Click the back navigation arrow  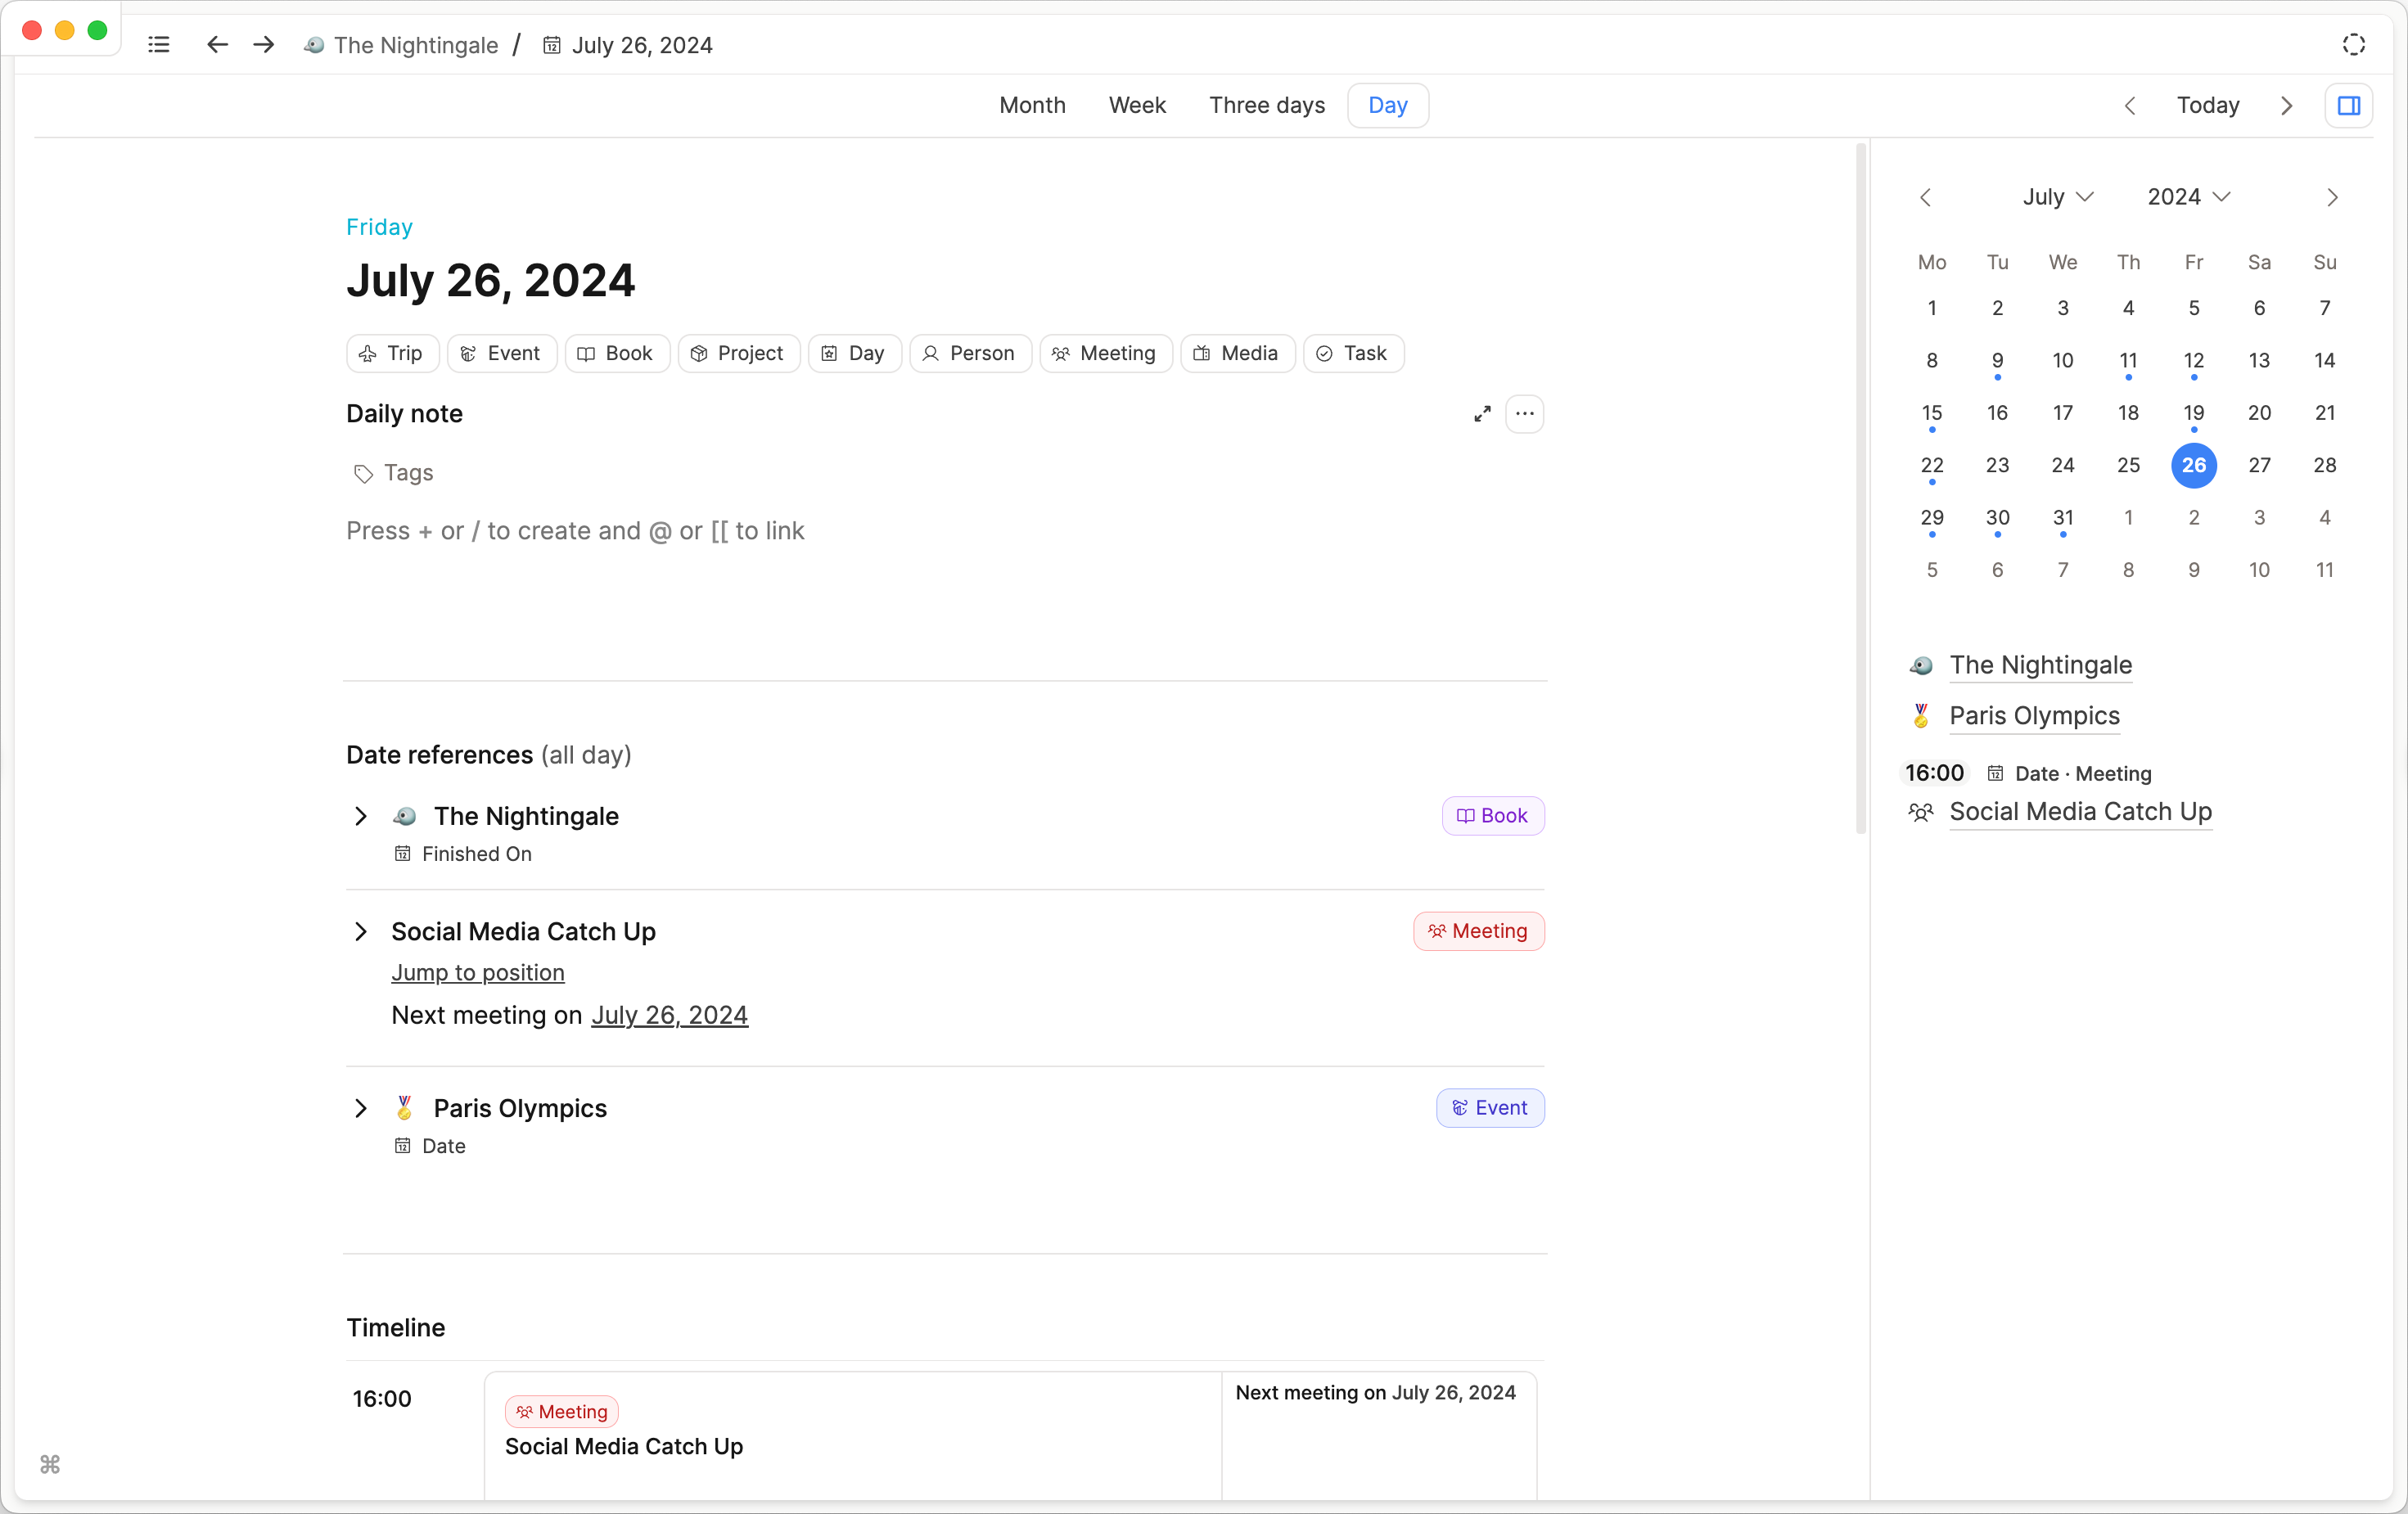coord(217,45)
